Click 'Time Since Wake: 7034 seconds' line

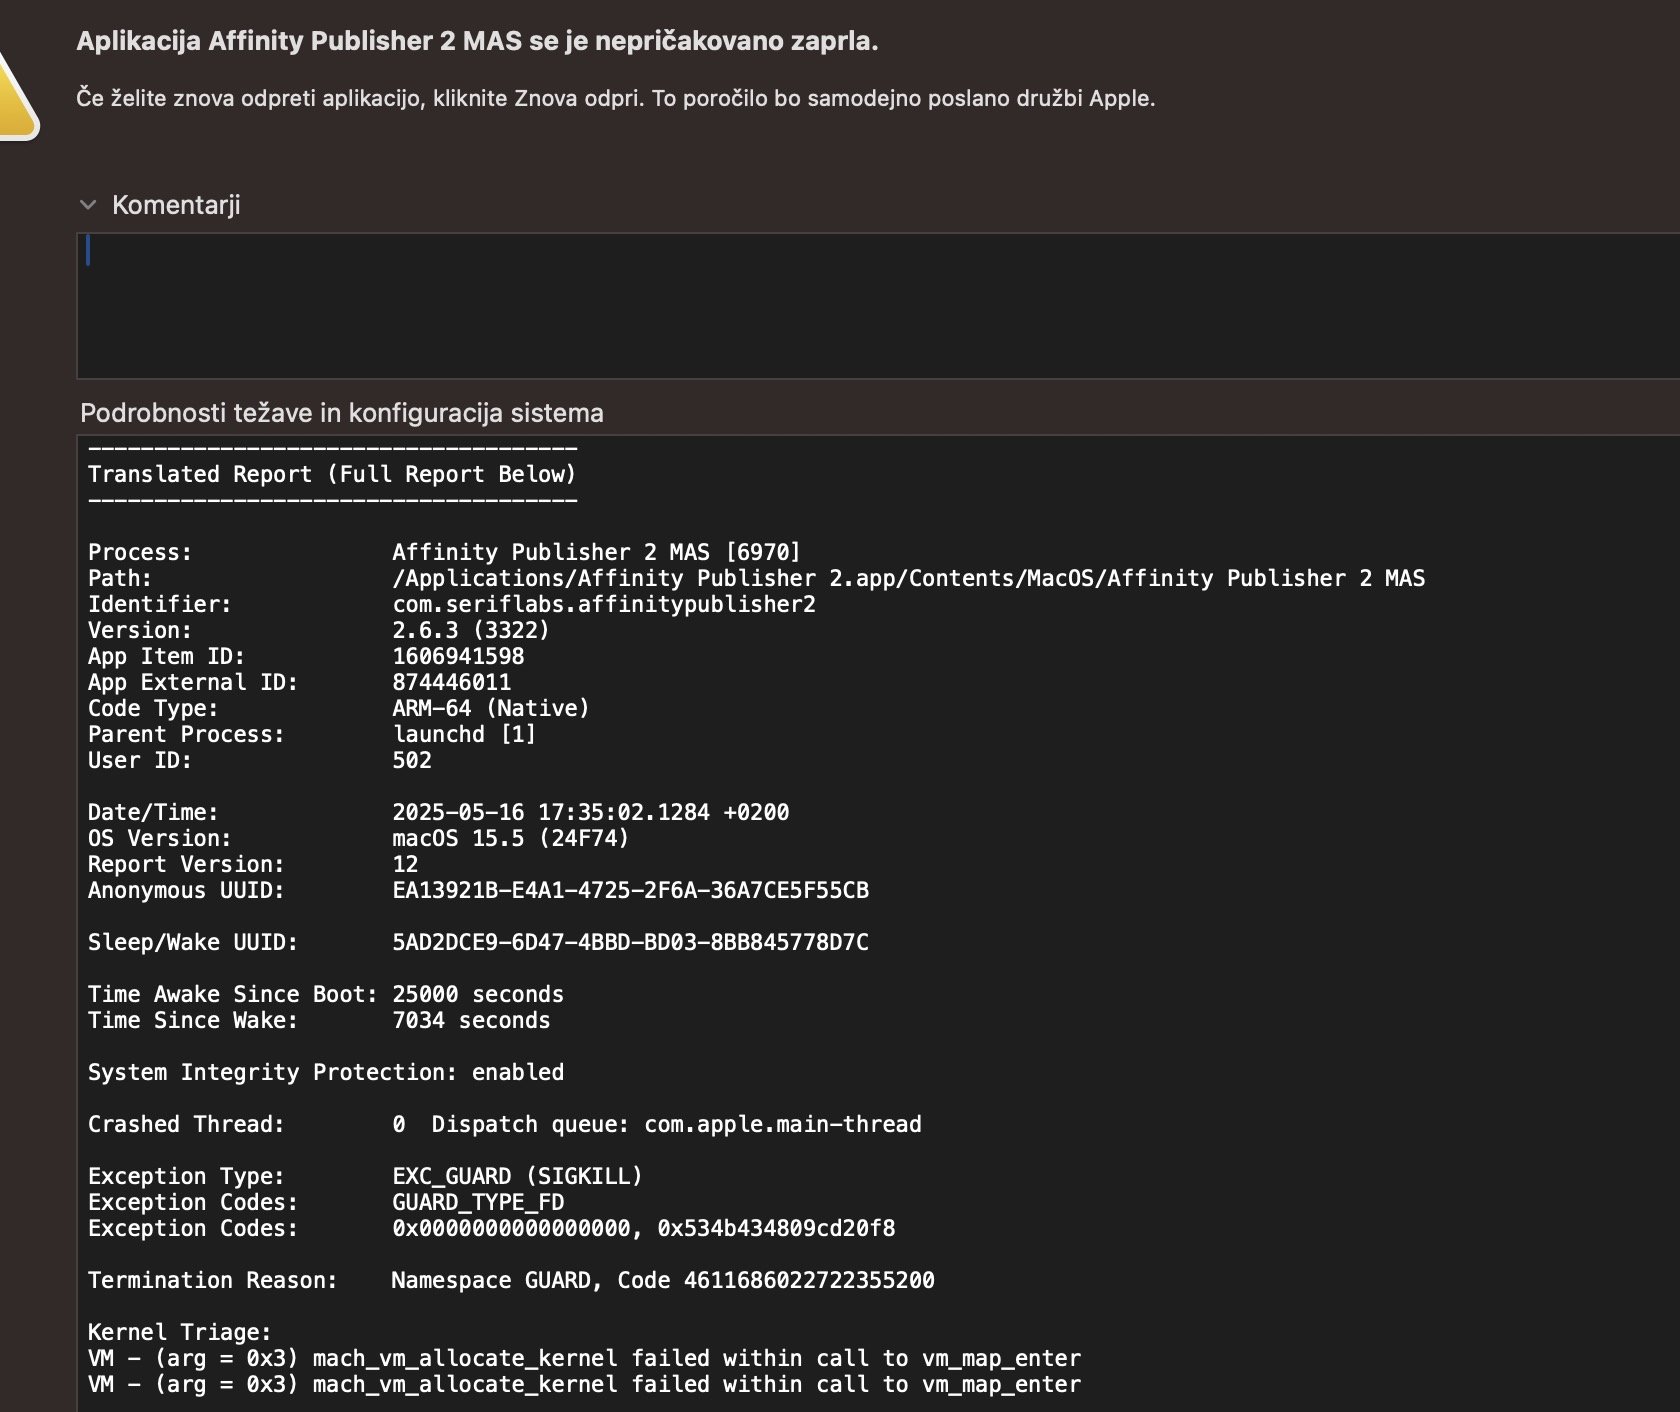coord(319,1020)
